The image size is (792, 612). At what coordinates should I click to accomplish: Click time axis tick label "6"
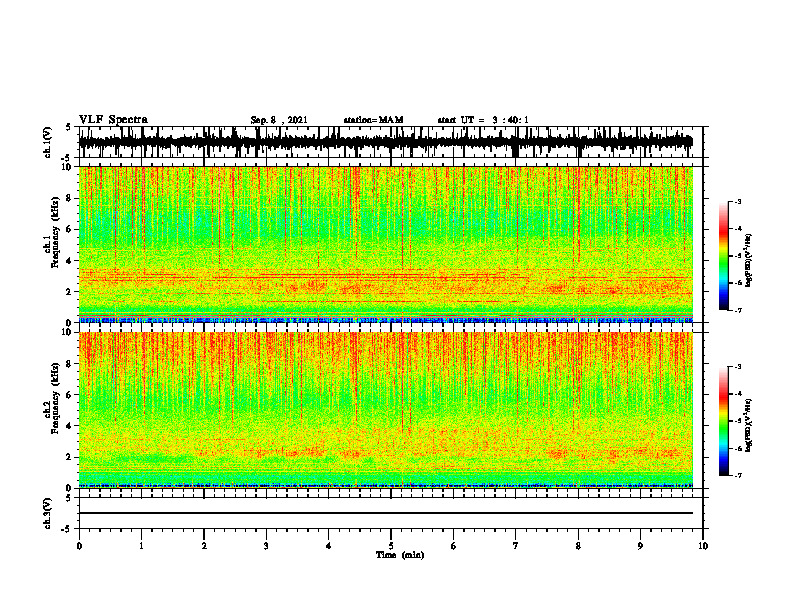(x=454, y=546)
